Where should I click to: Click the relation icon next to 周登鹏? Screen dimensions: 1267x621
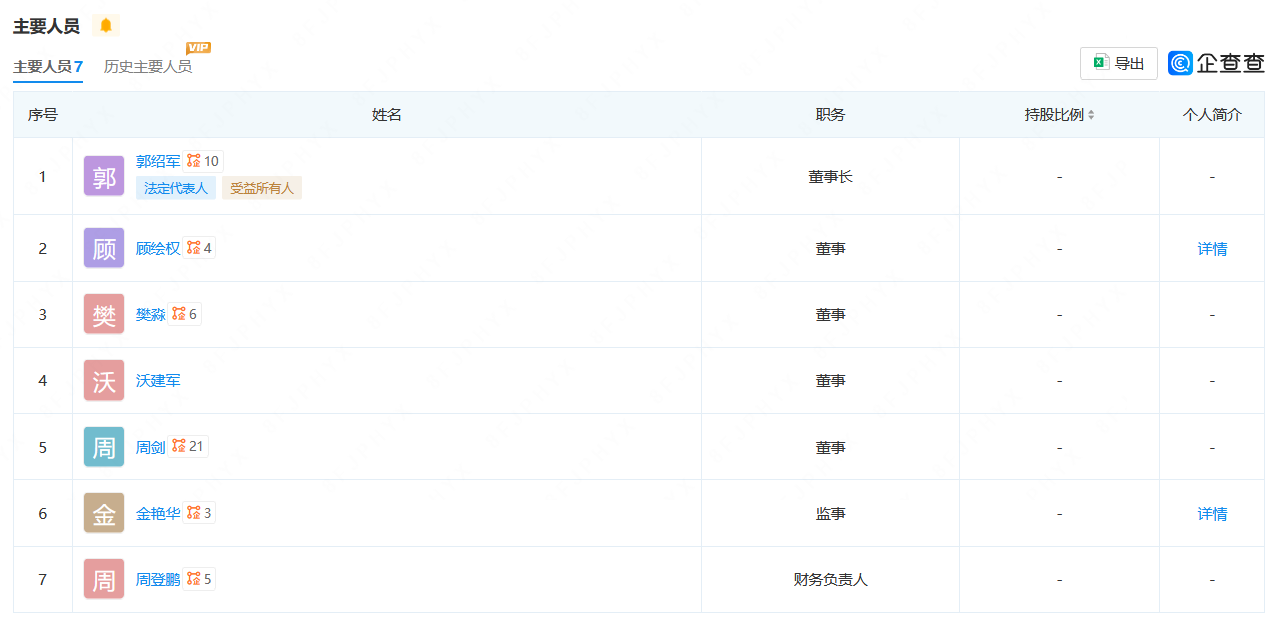point(194,578)
